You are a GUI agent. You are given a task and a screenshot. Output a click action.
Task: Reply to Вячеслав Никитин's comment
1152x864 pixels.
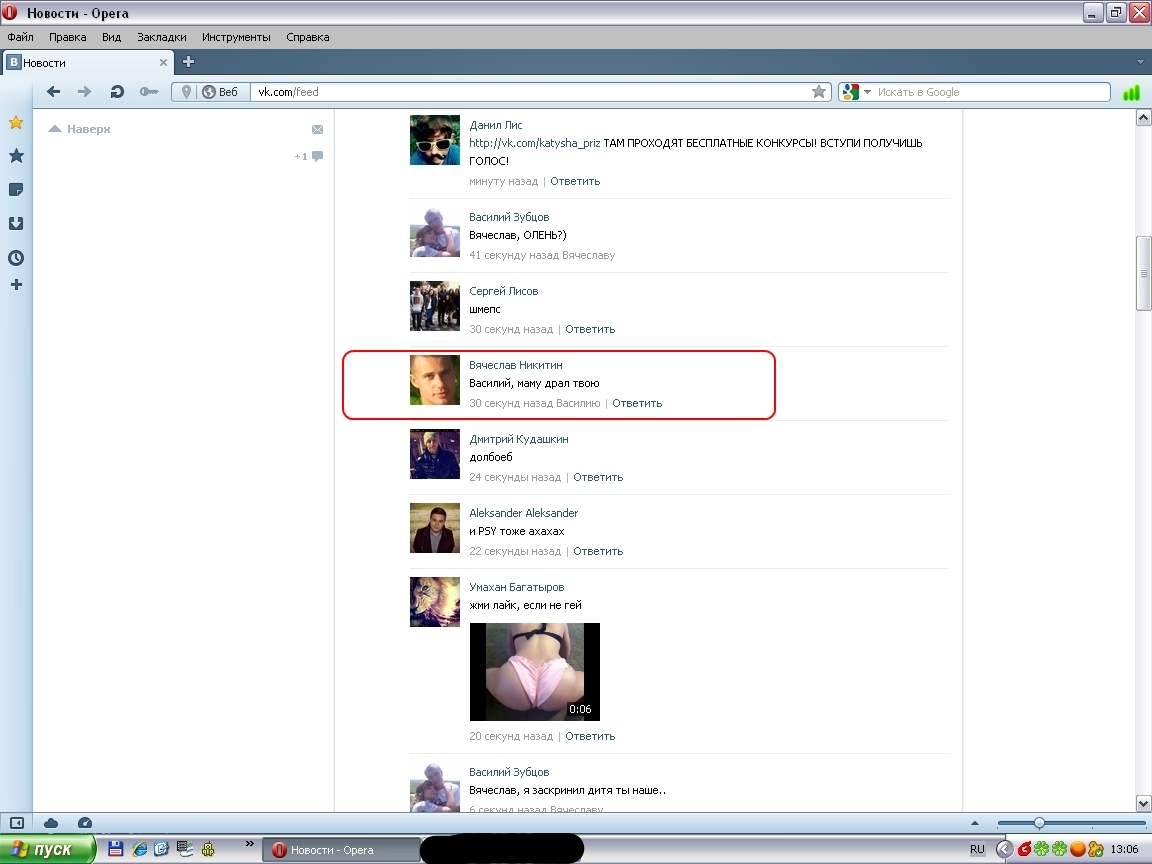pos(637,403)
